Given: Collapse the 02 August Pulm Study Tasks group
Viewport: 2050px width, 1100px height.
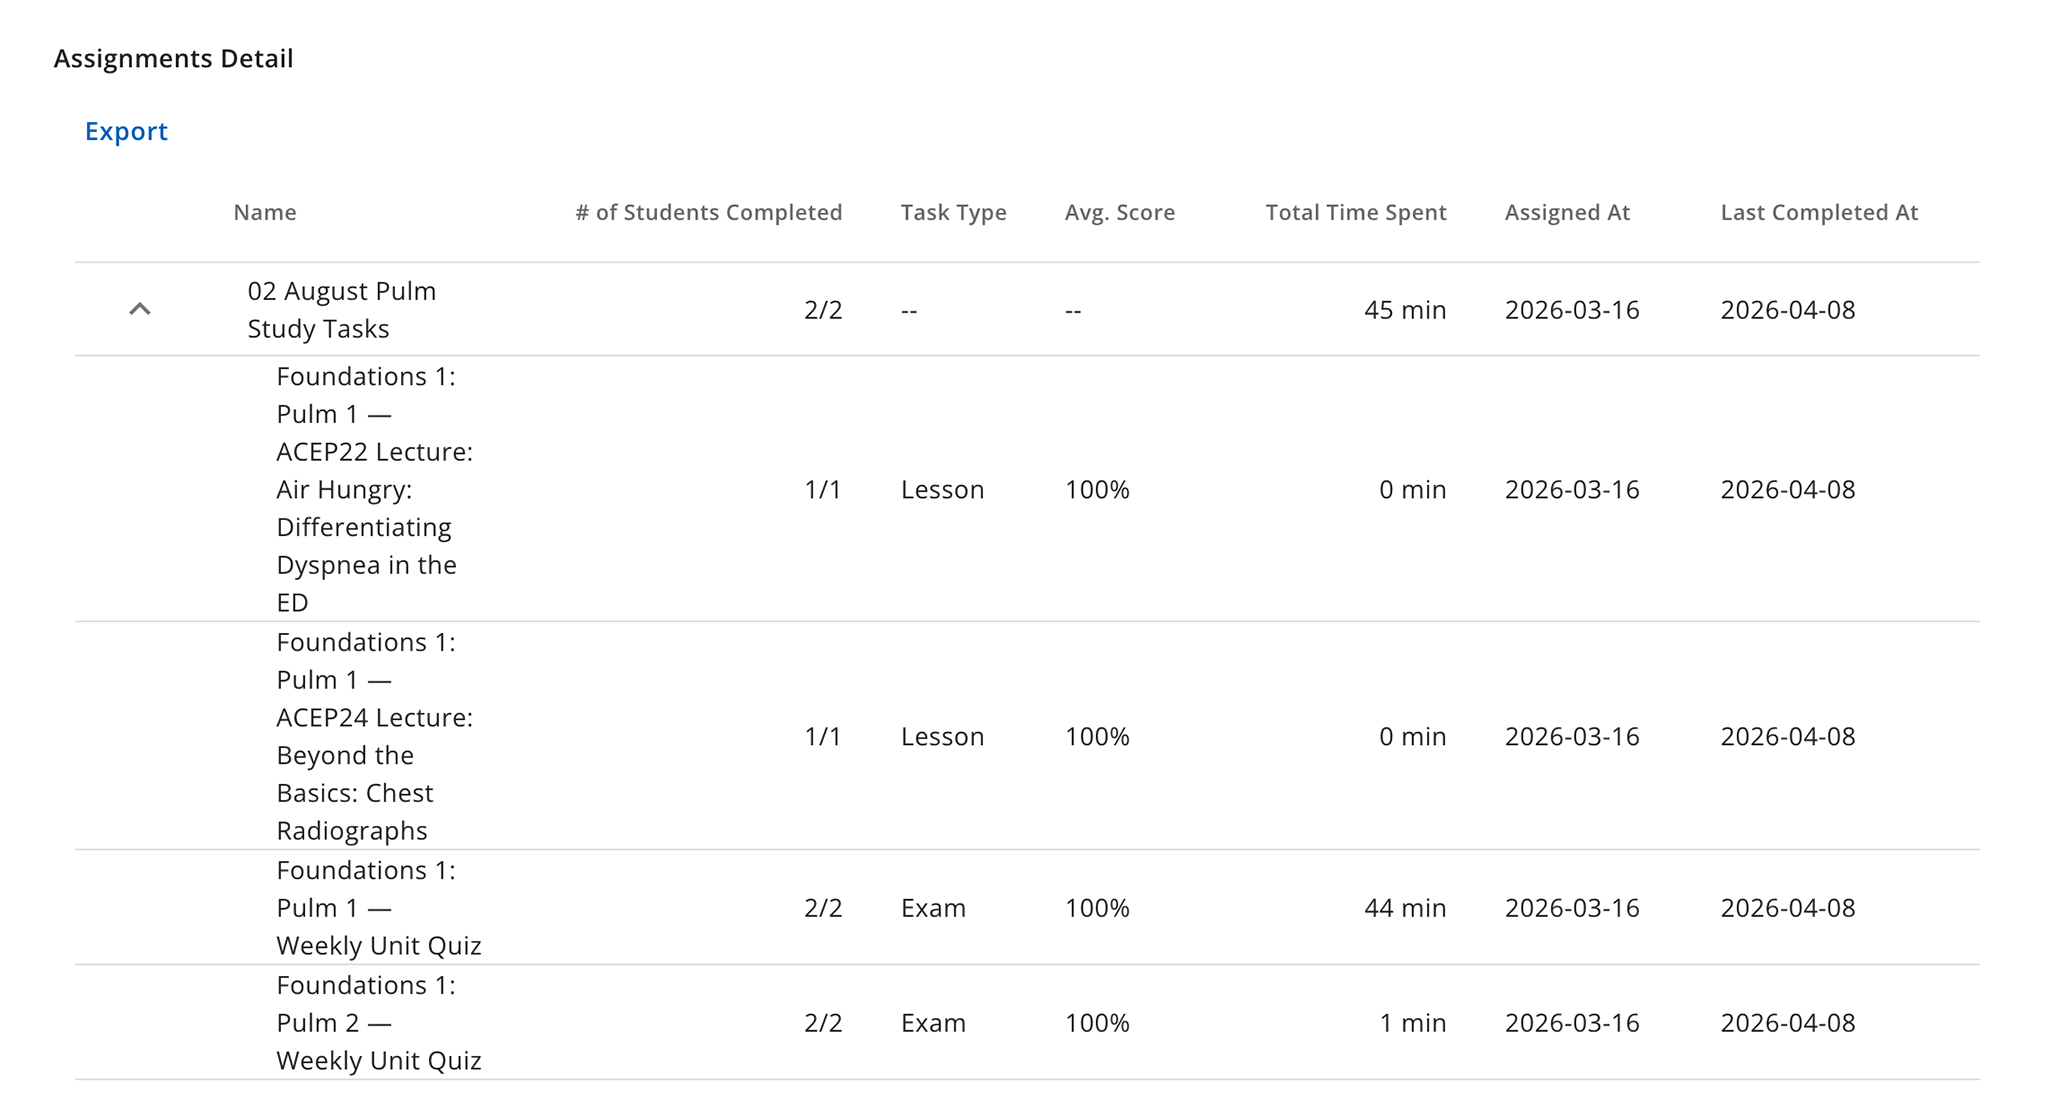Looking at the screenshot, I should pos(140,309).
